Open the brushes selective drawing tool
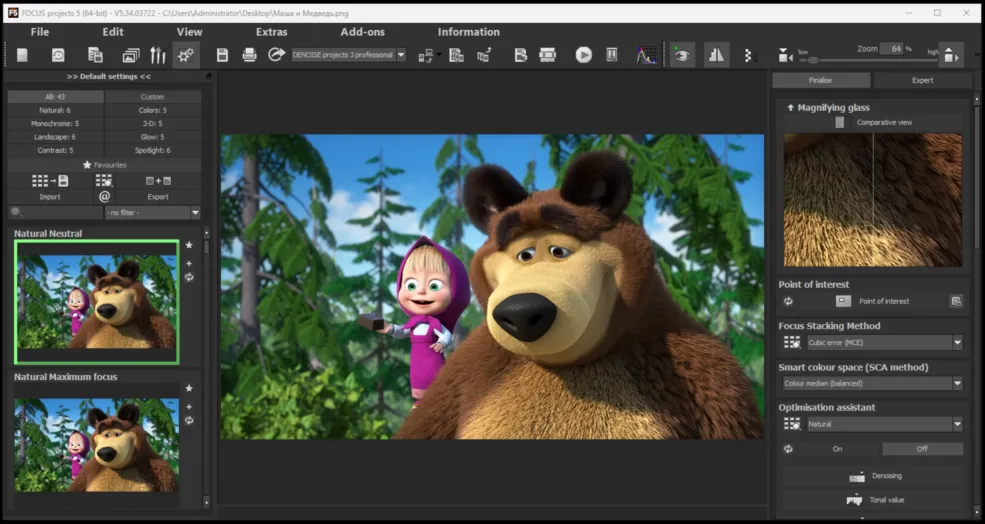The width and height of the screenshot is (985, 524). pos(158,55)
